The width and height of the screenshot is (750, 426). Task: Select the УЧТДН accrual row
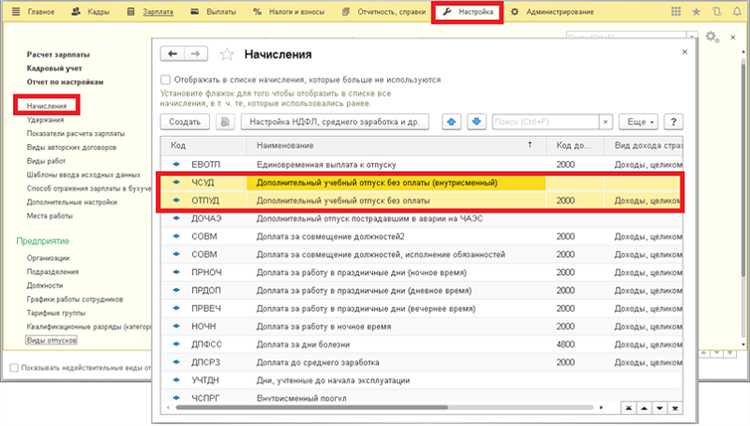pyautogui.click(x=422, y=381)
